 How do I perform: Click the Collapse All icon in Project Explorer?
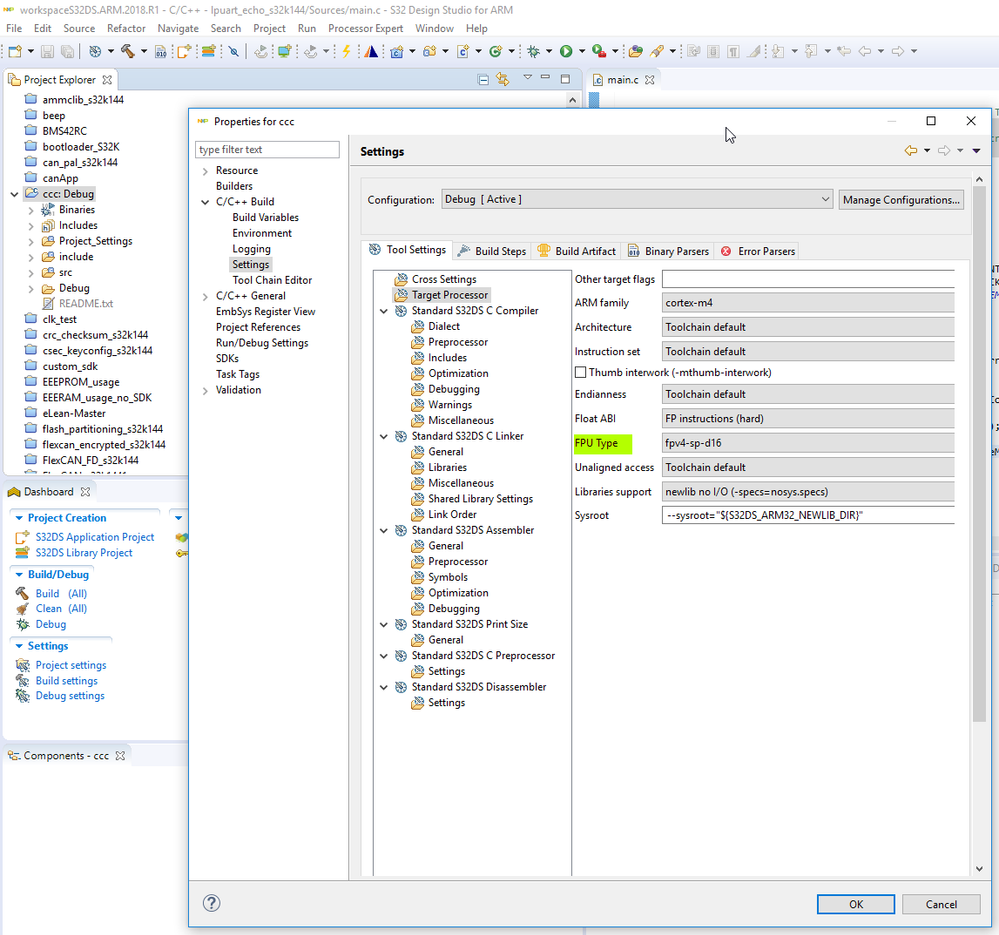click(x=483, y=80)
